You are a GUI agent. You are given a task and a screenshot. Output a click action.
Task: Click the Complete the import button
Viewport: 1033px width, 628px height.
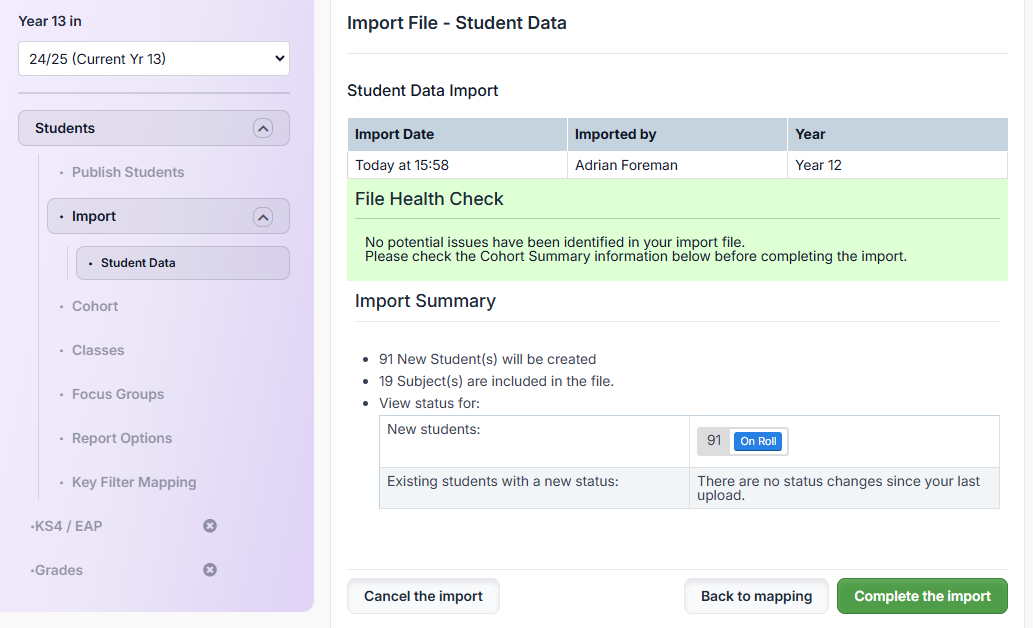tap(922, 596)
